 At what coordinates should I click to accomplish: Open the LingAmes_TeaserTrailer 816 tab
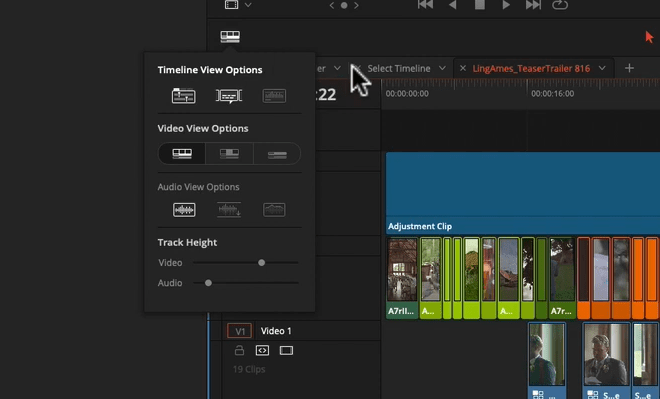coord(531,69)
